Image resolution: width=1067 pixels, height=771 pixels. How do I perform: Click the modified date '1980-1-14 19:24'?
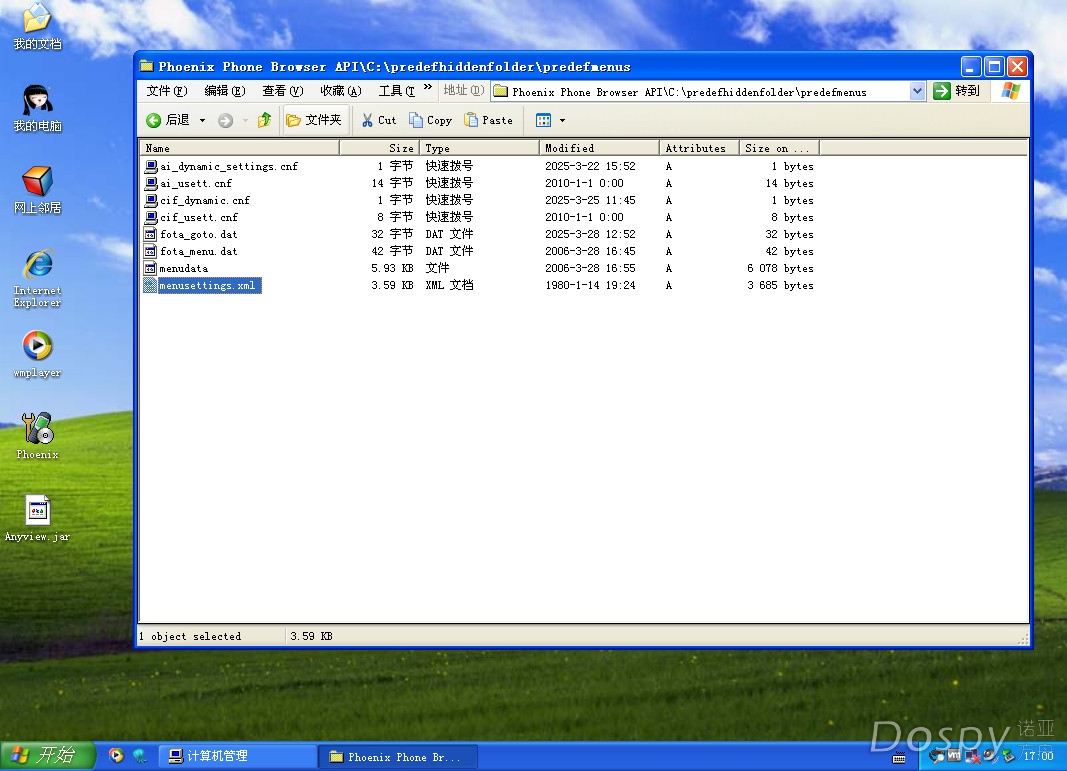pos(590,285)
